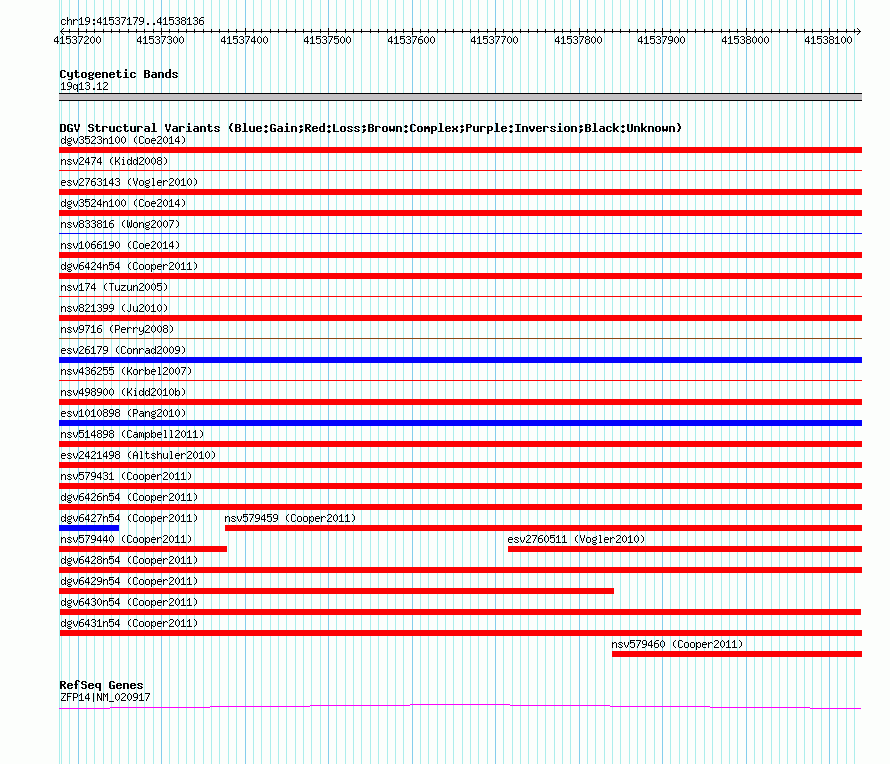Click the Cytogenetic Bands track heading
Screen dimensions: 890x764
click(119, 74)
